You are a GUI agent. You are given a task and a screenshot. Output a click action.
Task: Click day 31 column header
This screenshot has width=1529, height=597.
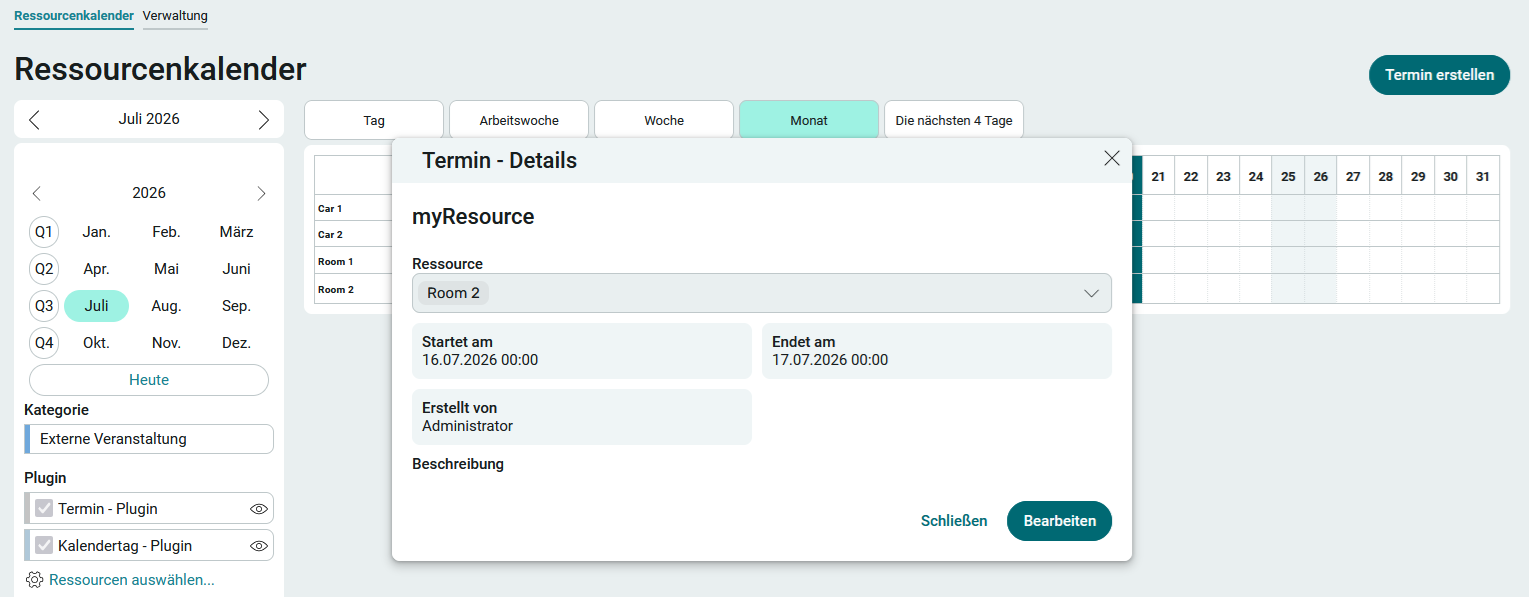pos(1483,176)
